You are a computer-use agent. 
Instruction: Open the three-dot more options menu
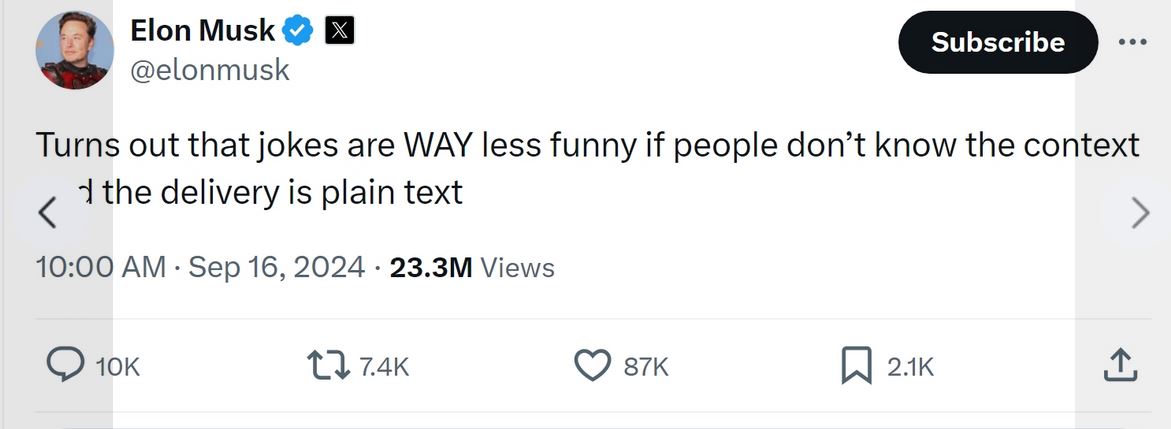click(1132, 42)
